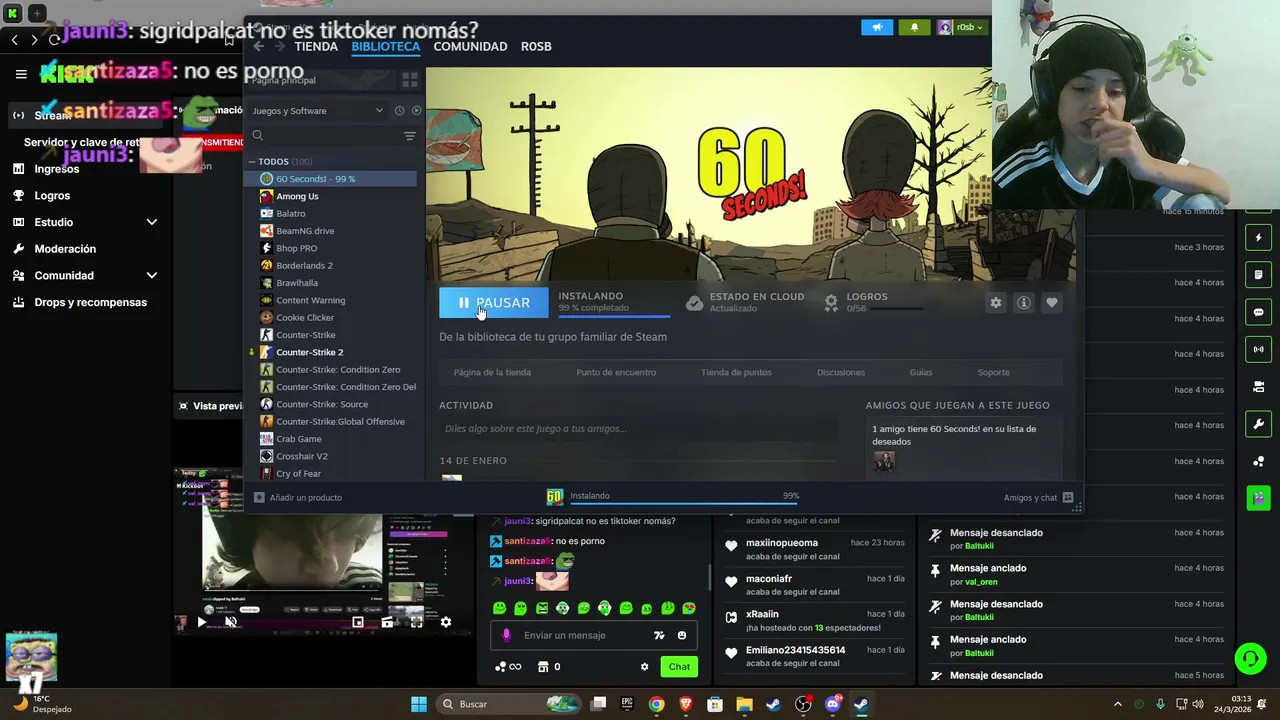Open Steam notifications bell
1280x720 pixels.
[x=914, y=27]
